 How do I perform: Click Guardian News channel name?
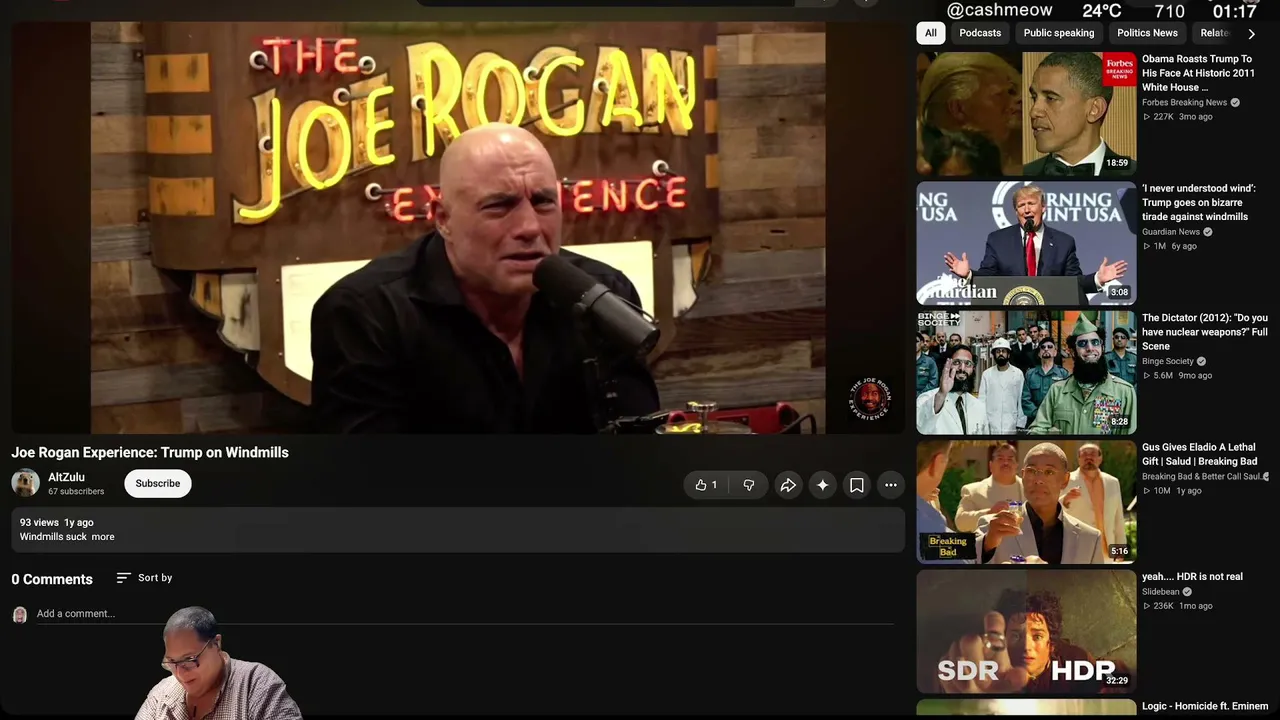click(1171, 232)
